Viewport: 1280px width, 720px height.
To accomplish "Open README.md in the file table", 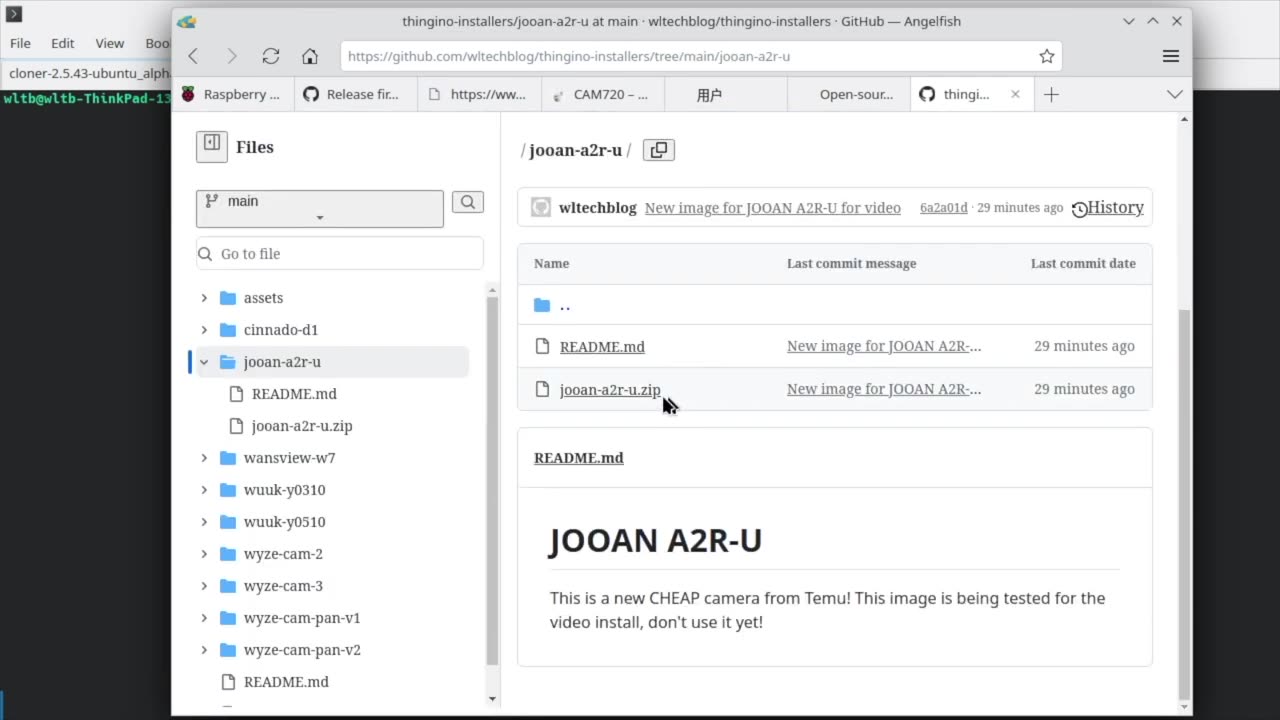I will click(x=602, y=346).
